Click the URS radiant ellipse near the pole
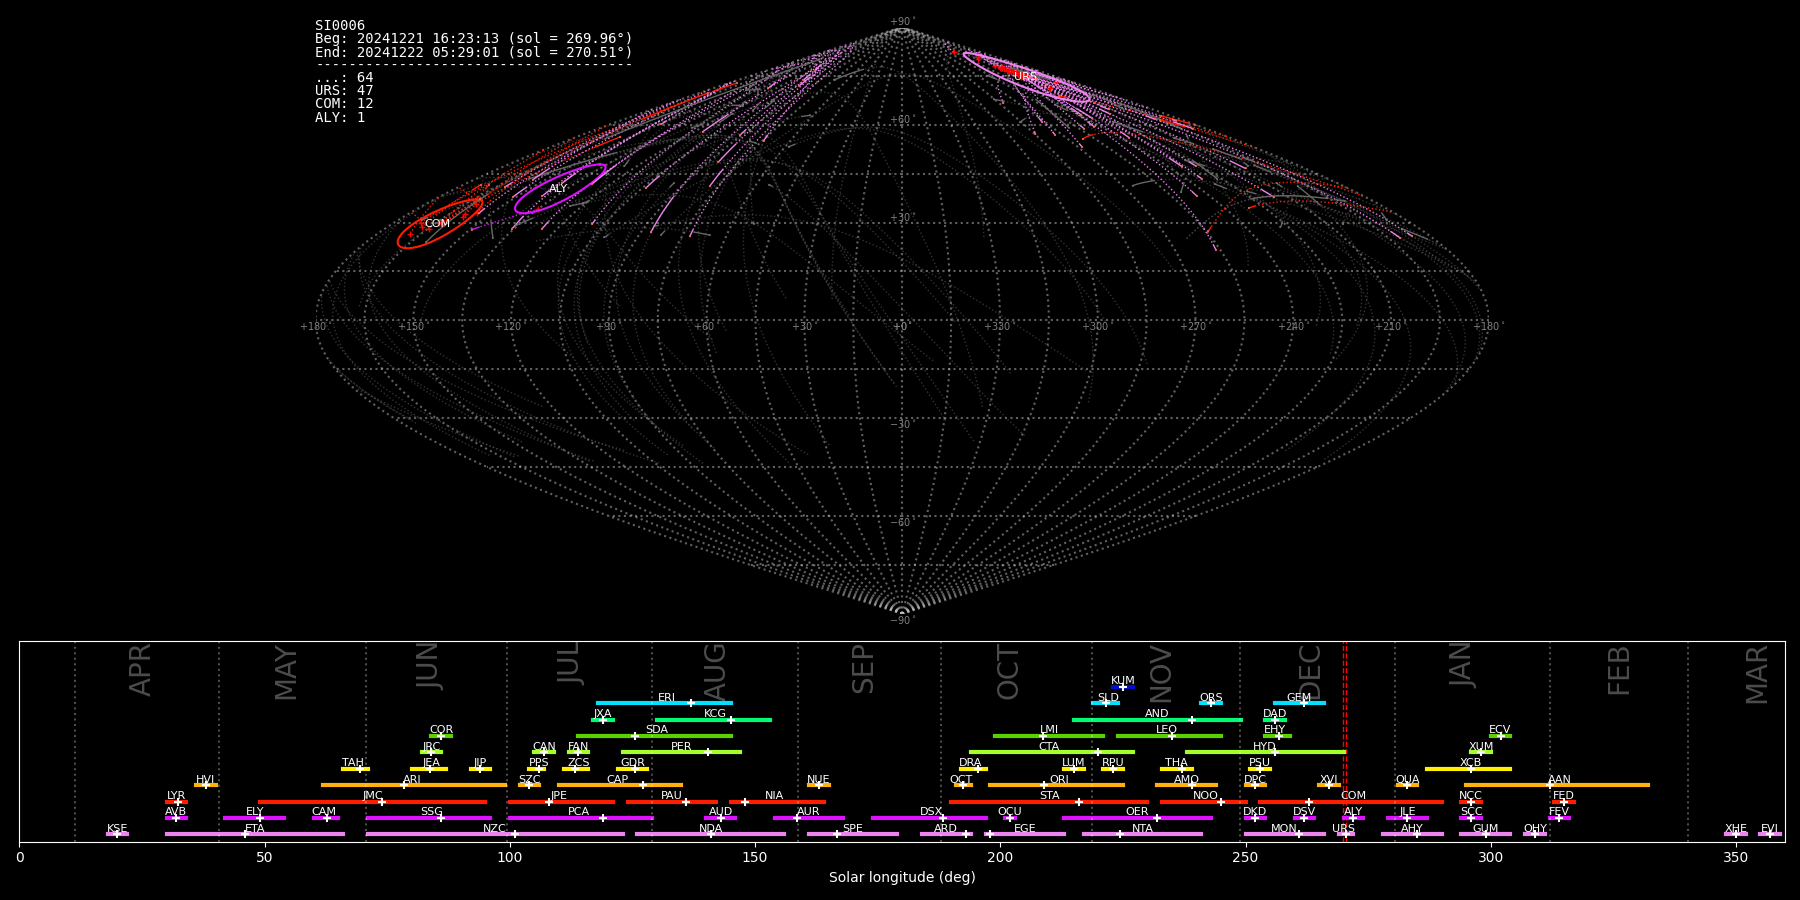 pos(1026,77)
